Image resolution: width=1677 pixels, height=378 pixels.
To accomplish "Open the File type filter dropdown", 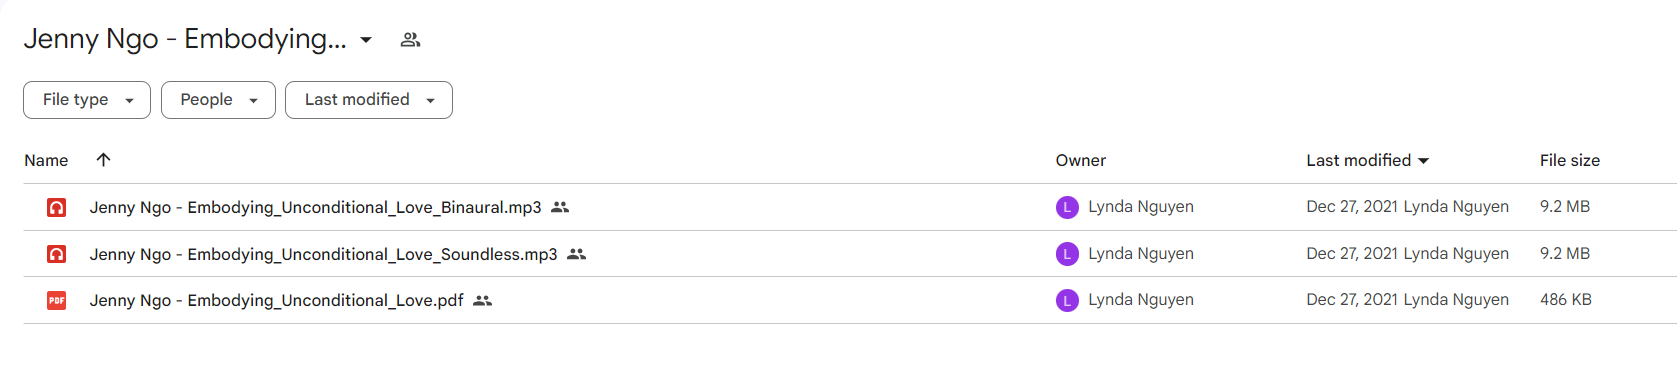I will (x=87, y=100).
